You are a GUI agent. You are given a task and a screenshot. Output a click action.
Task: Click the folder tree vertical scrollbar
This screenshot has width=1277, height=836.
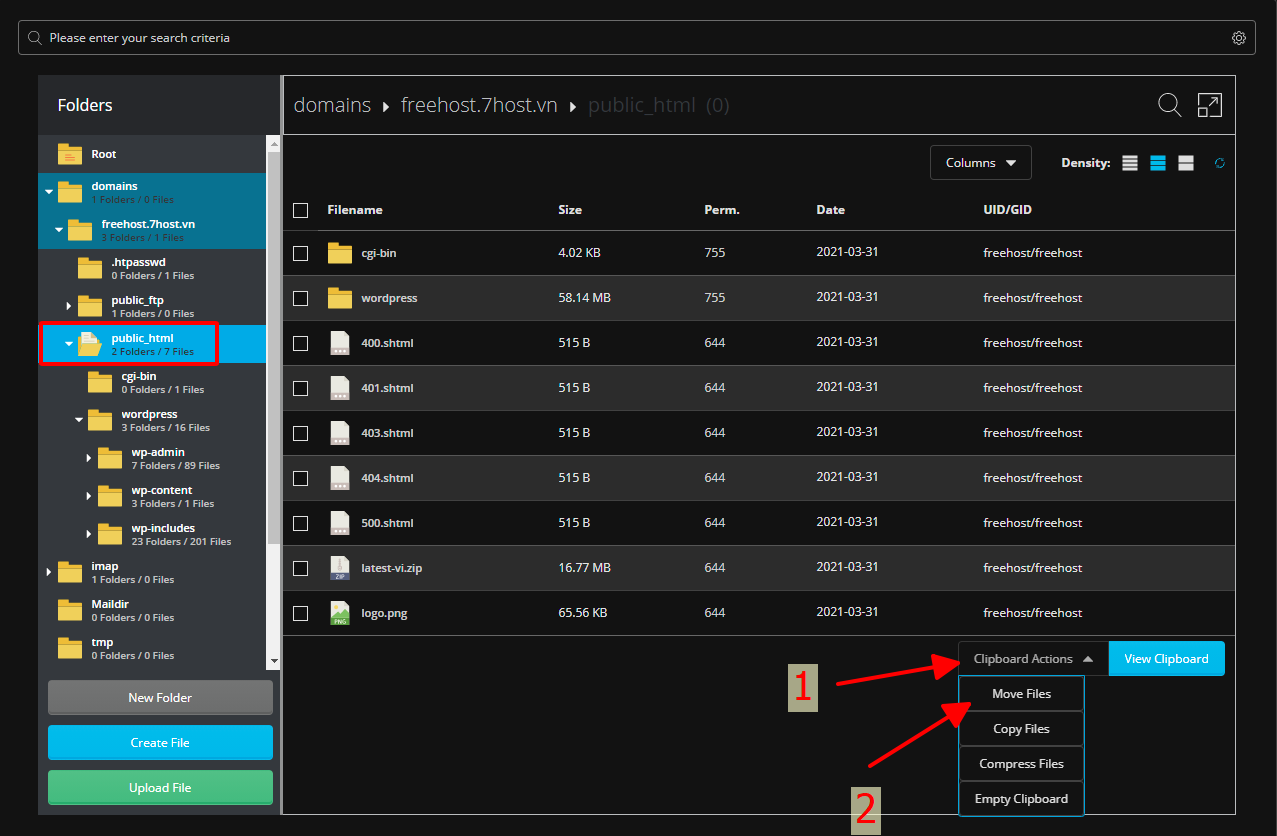(273, 350)
